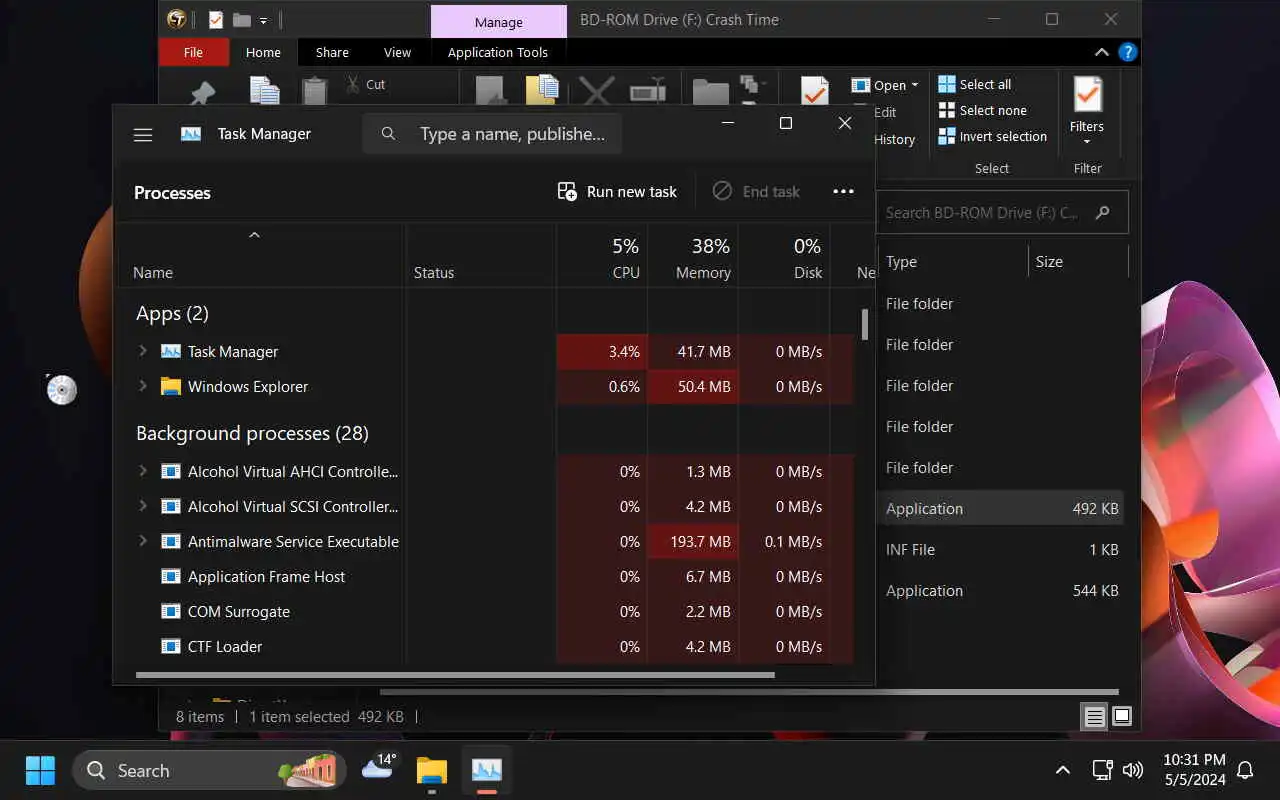Open the Open button dropdown arrow in ribbon

point(914,85)
